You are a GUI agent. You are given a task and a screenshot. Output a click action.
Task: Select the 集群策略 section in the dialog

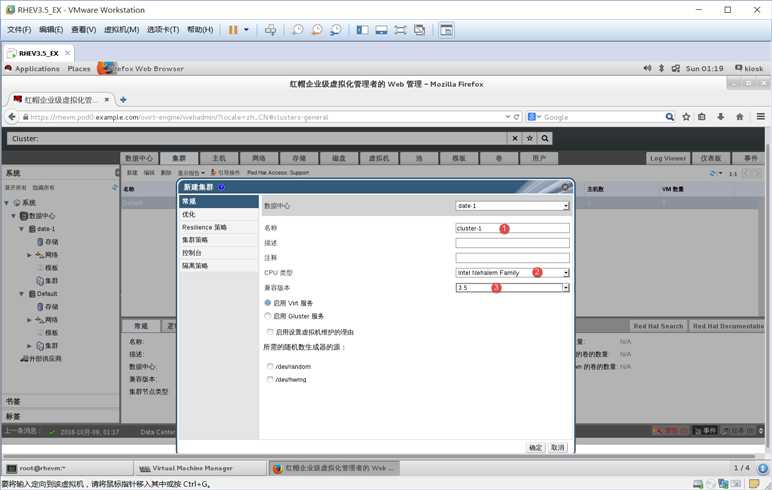[x=219, y=240]
